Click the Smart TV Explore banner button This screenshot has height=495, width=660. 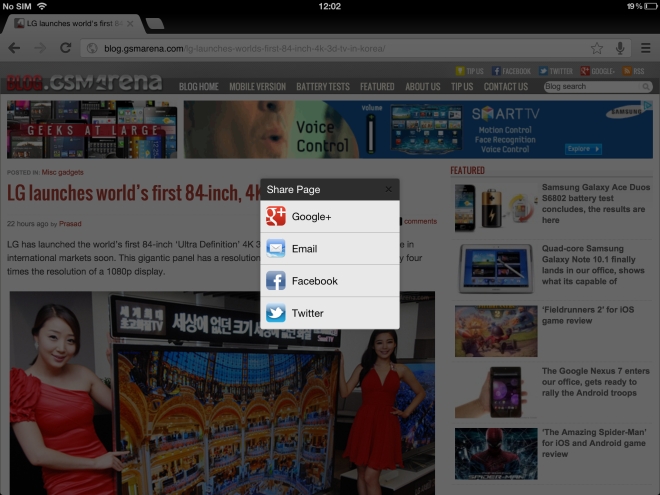click(582, 149)
